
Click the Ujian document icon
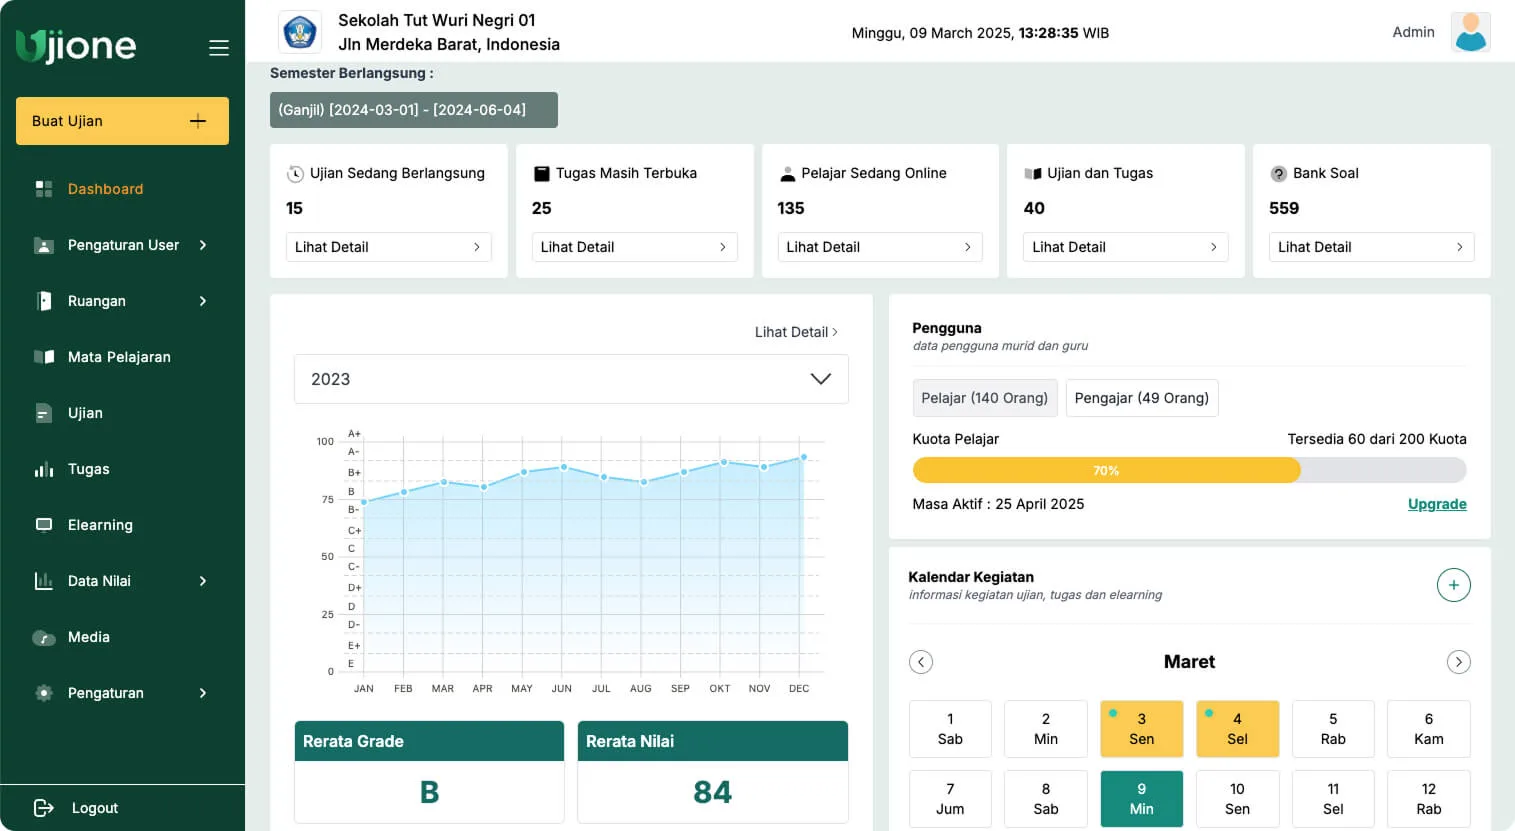[x=44, y=413]
